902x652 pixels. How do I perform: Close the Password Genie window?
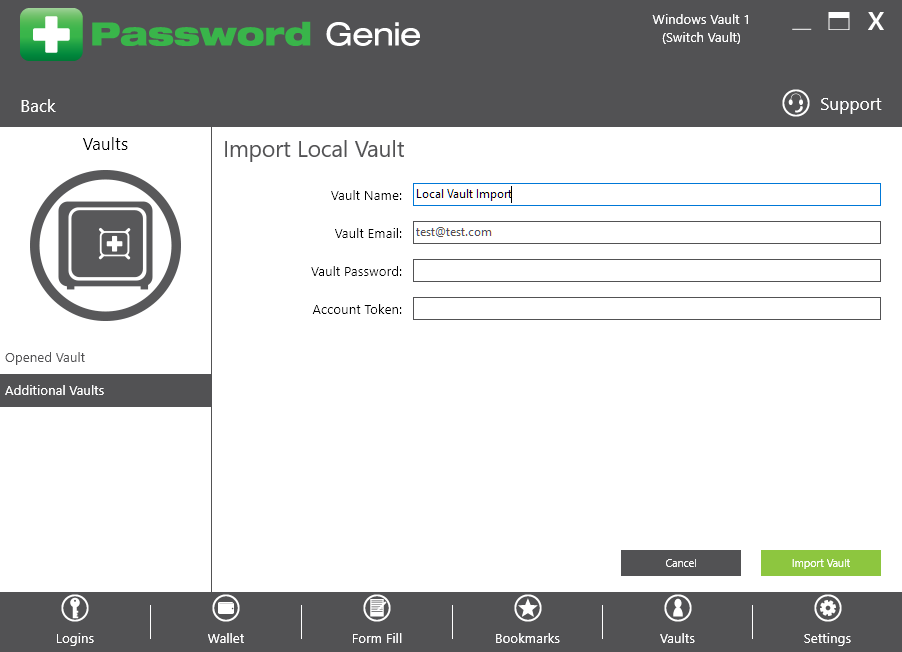[876, 21]
